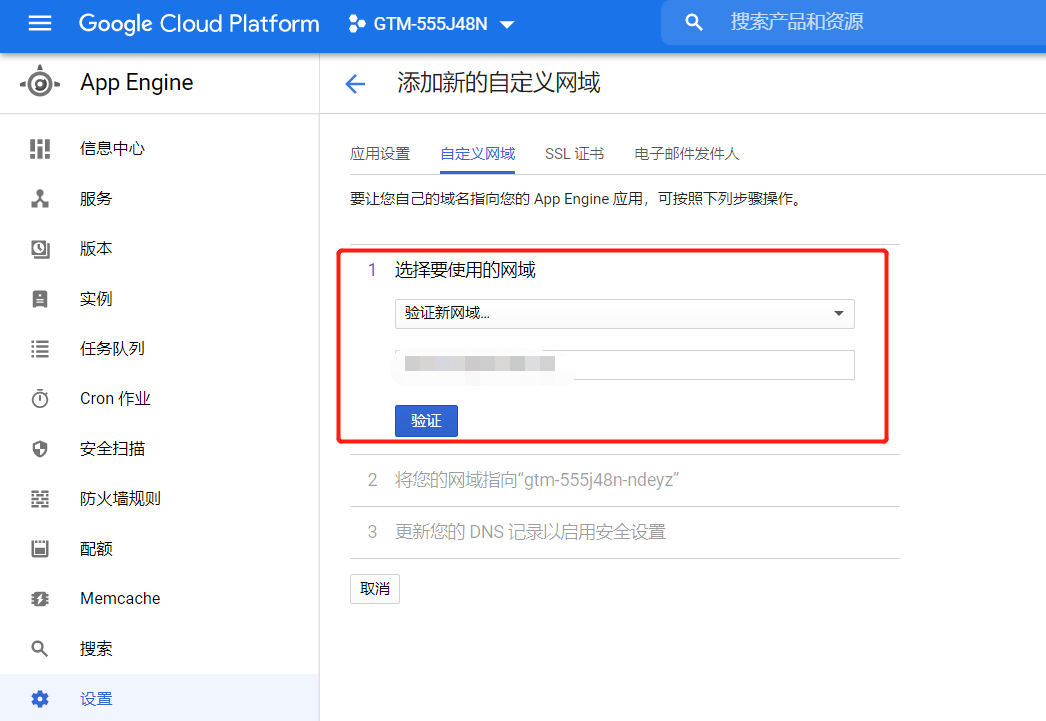The image size is (1046, 721).
Task: Open the GTM-555J48N project selector dropdown
Action: (x=431, y=24)
